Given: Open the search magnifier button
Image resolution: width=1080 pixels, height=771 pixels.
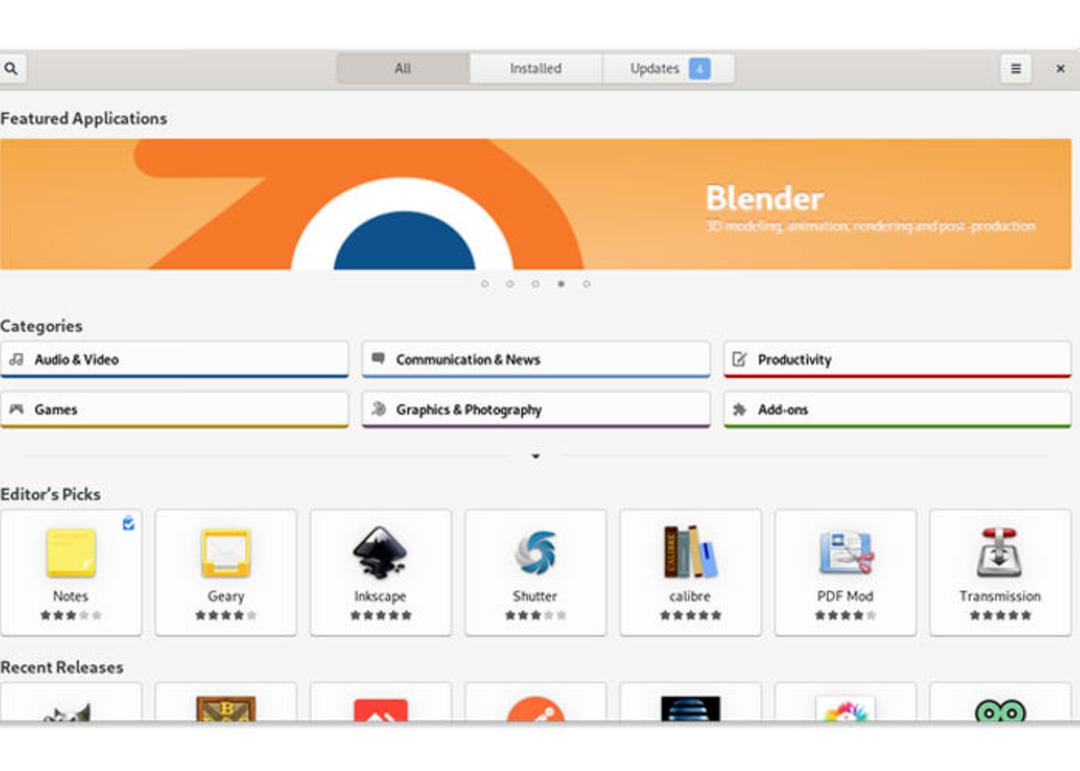Looking at the screenshot, I should point(12,68).
